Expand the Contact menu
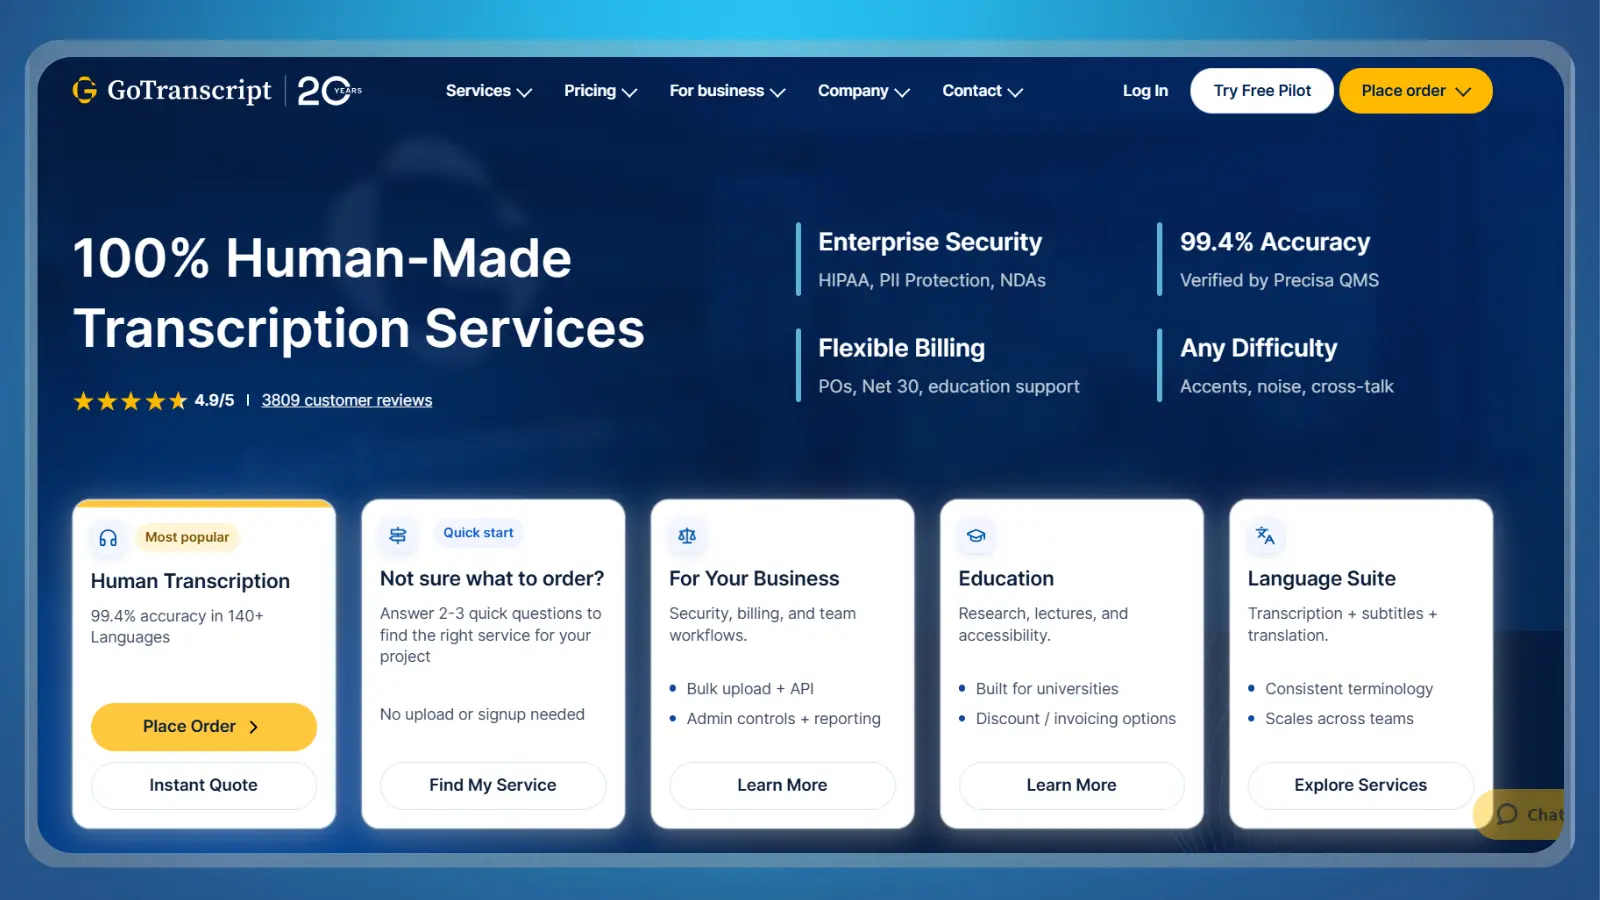This screenshot has width=1600, height=900. pyautogui.click(x=982, y=91)
